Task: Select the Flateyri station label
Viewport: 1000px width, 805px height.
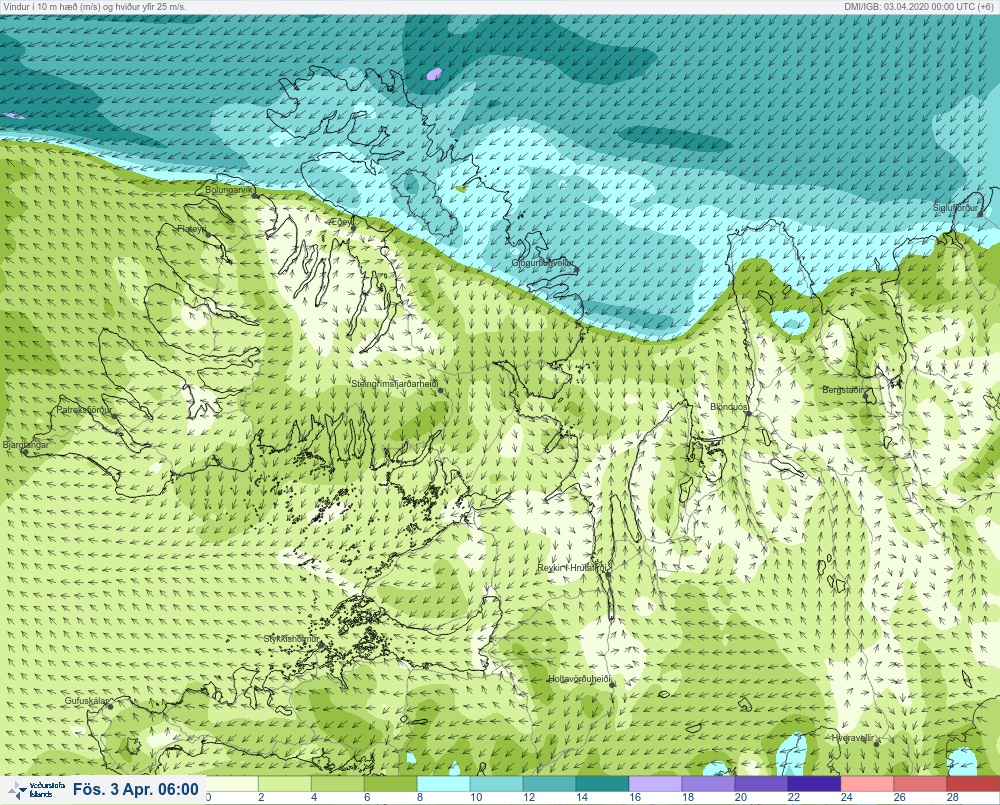Action: click(192, 228)
